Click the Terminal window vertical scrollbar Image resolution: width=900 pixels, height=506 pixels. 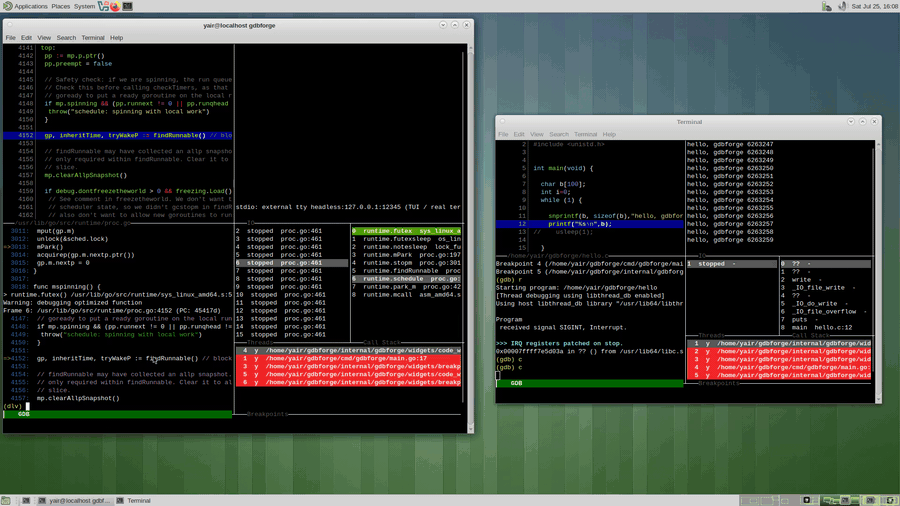(878, 271)
